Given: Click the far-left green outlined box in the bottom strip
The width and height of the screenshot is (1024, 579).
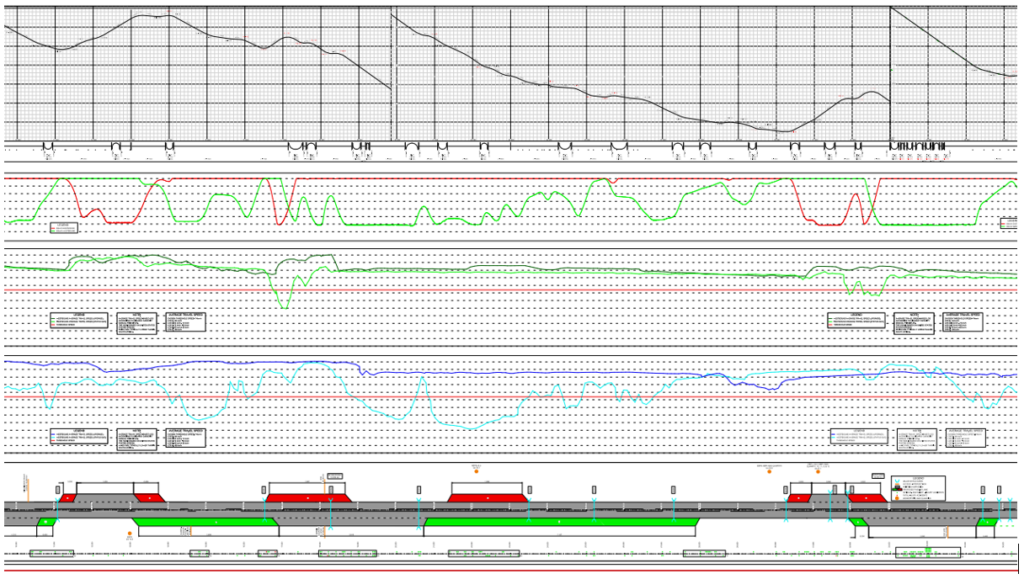Looking at the screenshot, I should (51, 553).
